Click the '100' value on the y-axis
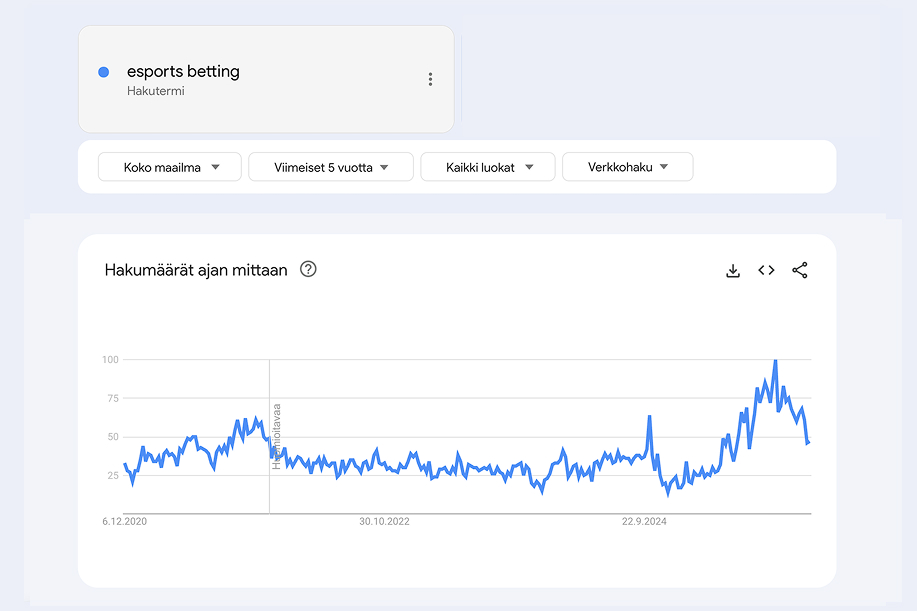Image resolution: width=917 pixels, height=611 pixels. [x=113, y=359]
